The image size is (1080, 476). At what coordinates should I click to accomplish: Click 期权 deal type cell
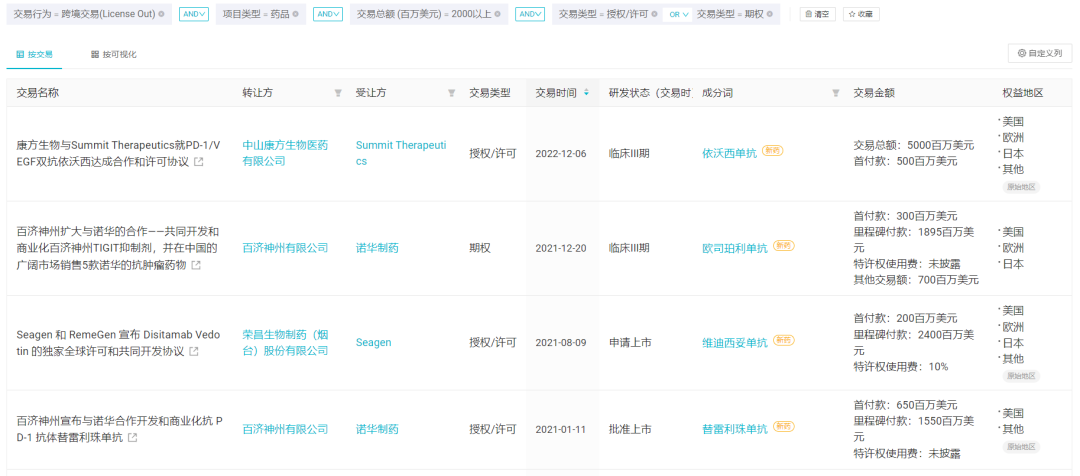(480, 248)
